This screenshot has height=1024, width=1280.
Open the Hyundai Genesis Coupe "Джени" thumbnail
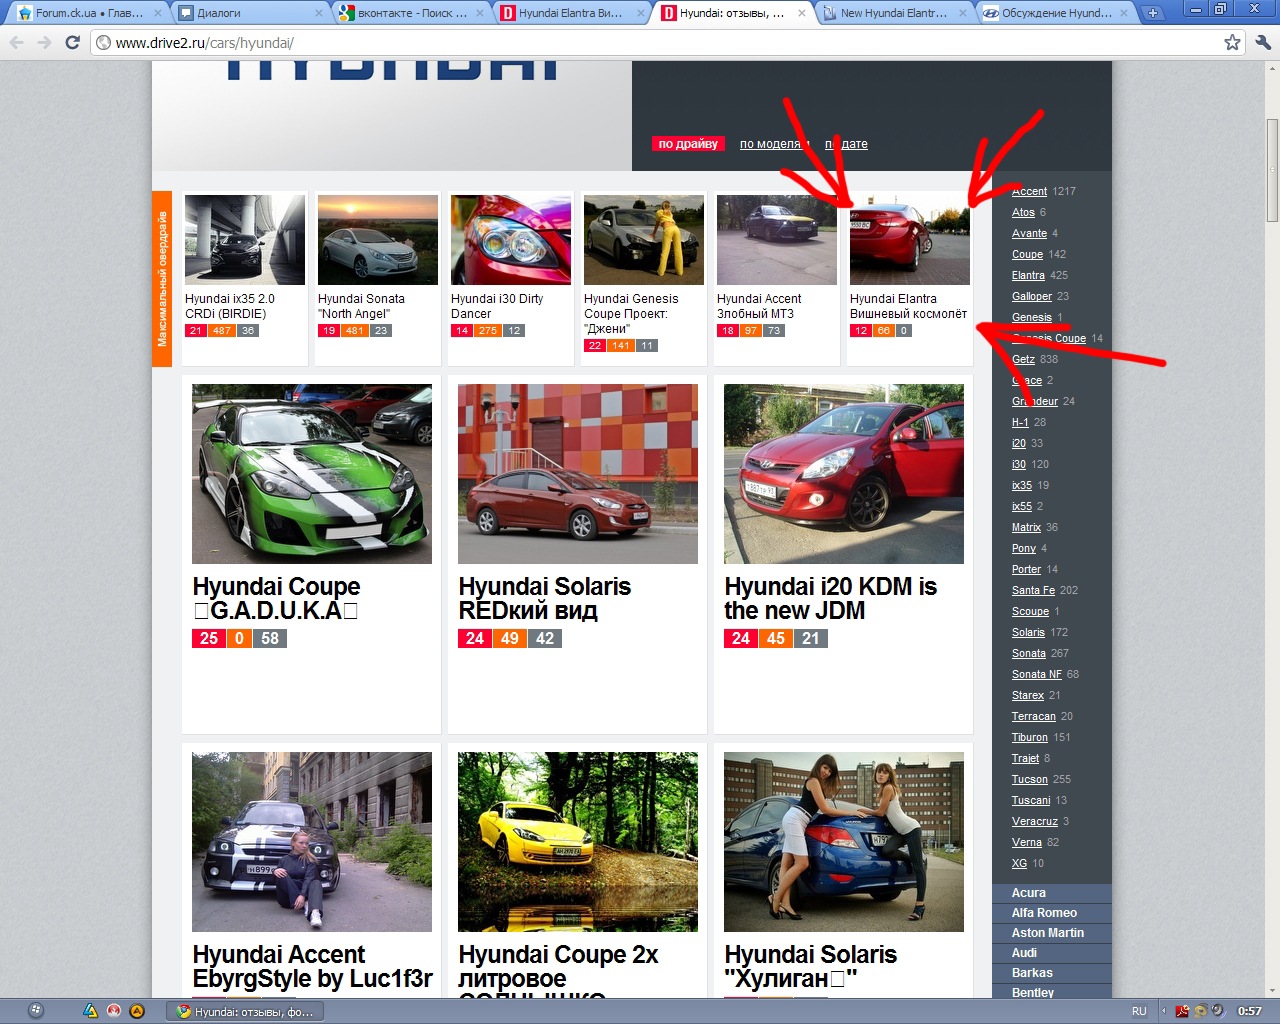[x=644, y=240]
